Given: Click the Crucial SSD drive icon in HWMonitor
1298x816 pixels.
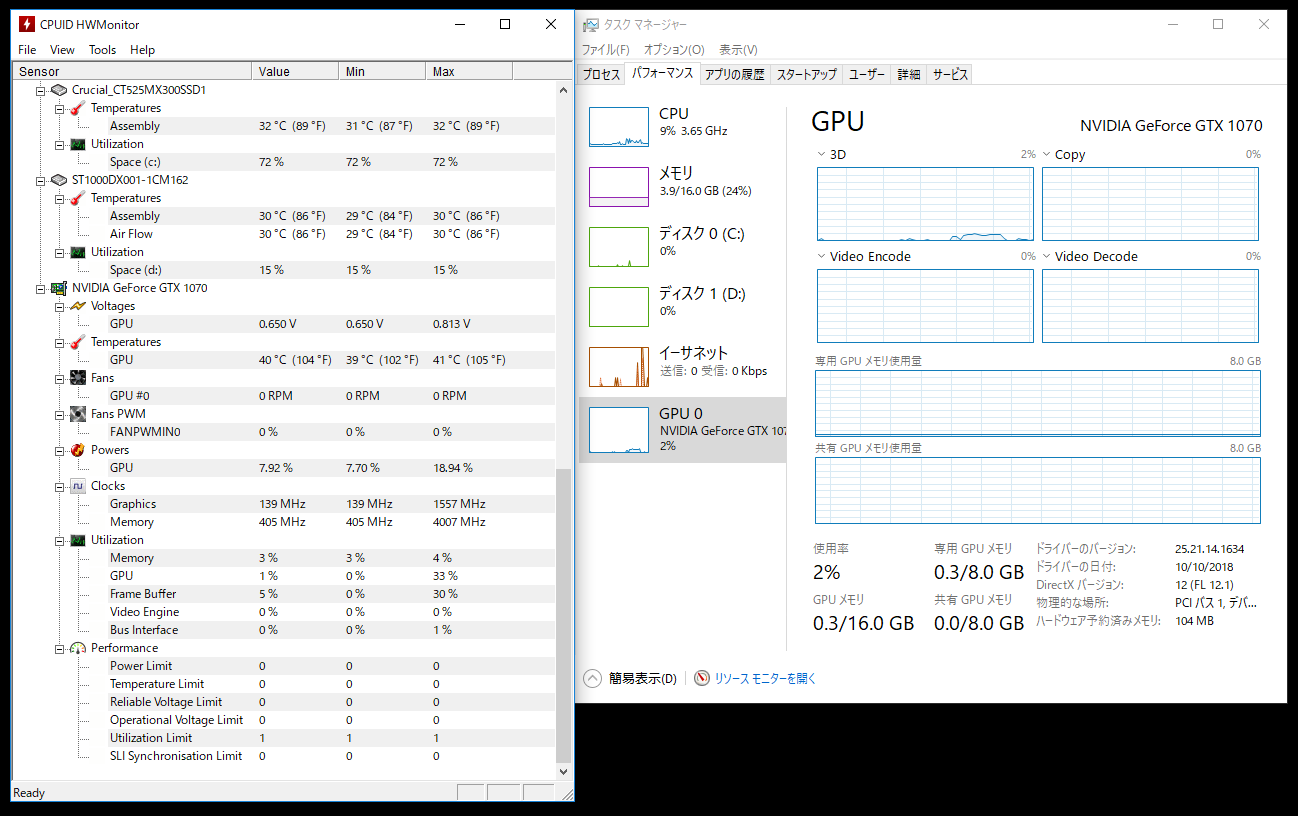Looking at the screenshot, I should point(58,90).
